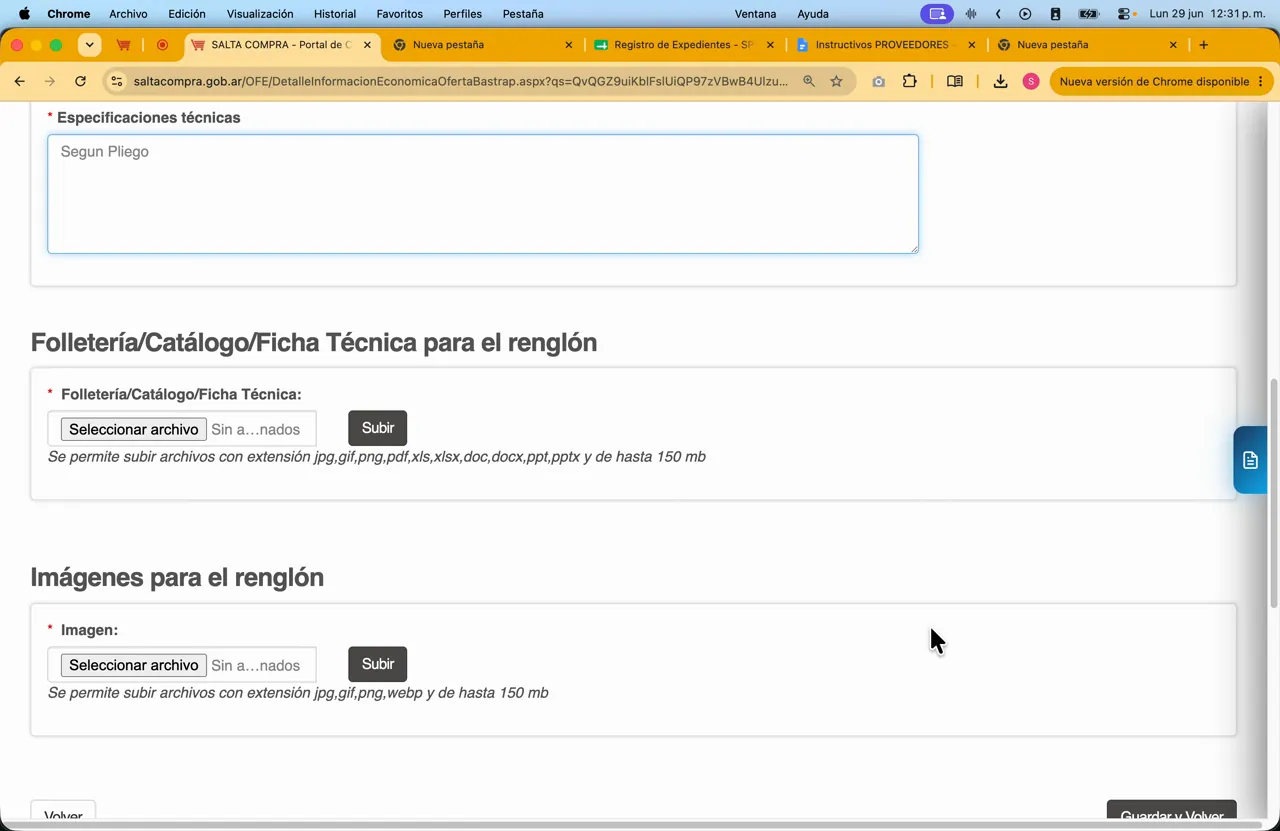The image size is (1280, 831).
Task: Open the blue floating document side button
Action: (x=1250, y=460)
